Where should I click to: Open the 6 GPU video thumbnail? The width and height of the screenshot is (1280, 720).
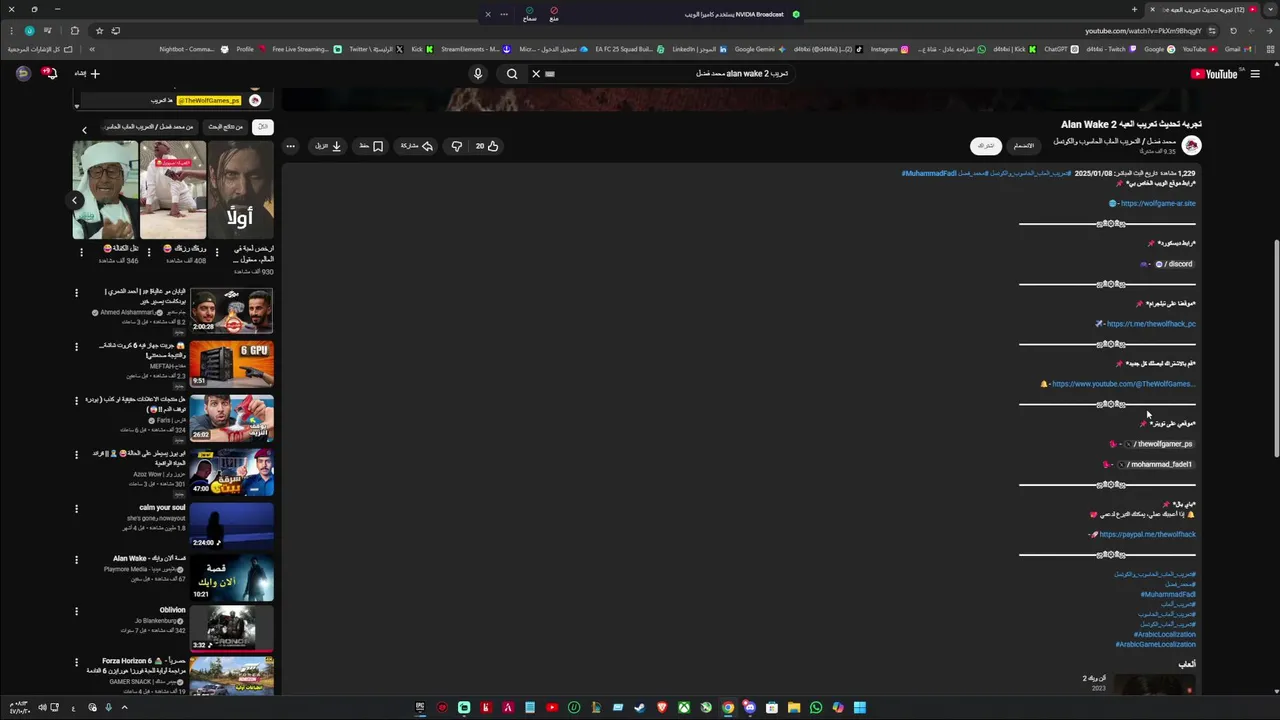pos(231,363)
